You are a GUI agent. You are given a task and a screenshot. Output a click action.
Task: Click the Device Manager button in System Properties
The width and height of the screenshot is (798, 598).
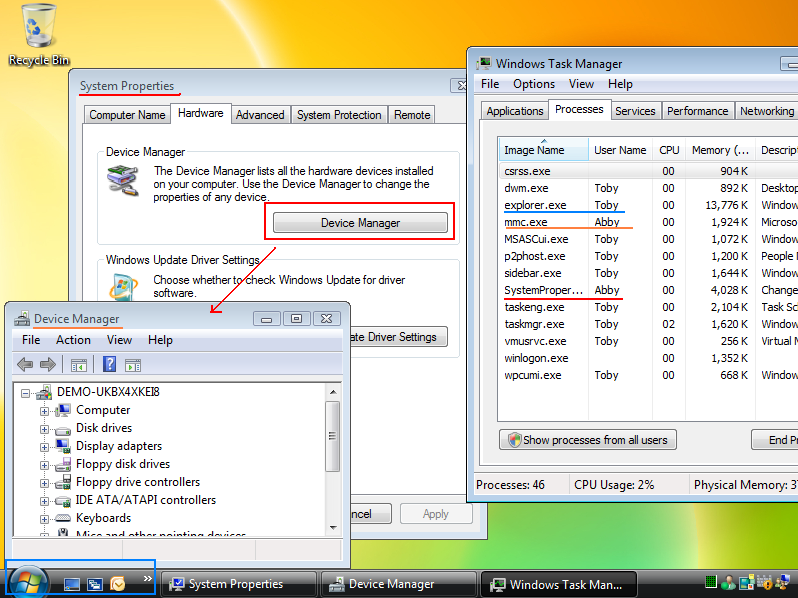click(x=360, y=223)
